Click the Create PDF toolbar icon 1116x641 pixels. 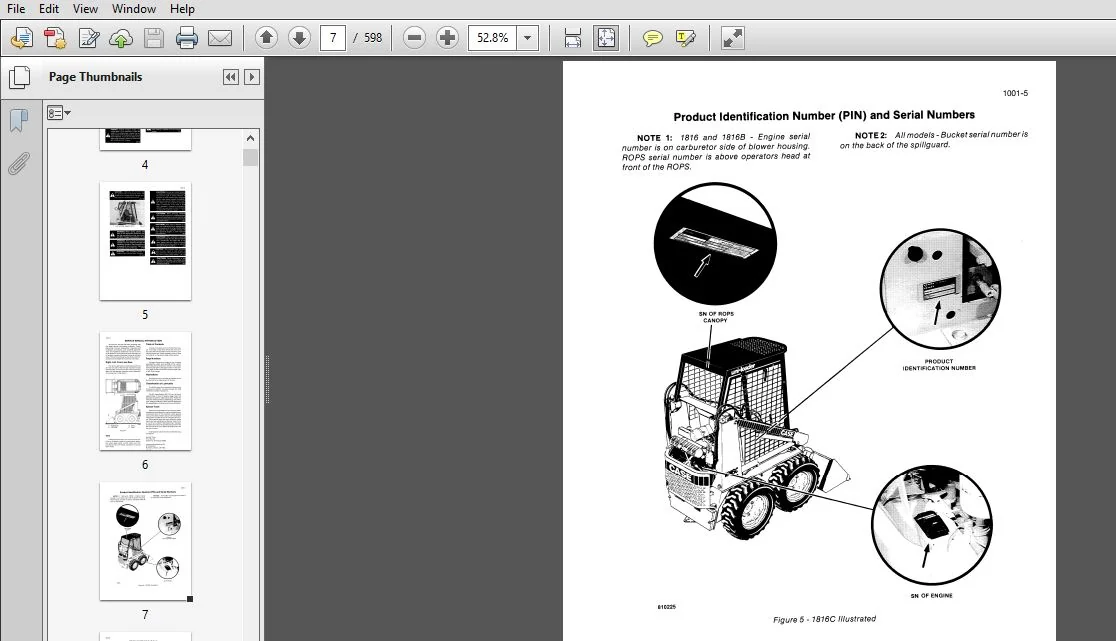(x=21, y=38)
